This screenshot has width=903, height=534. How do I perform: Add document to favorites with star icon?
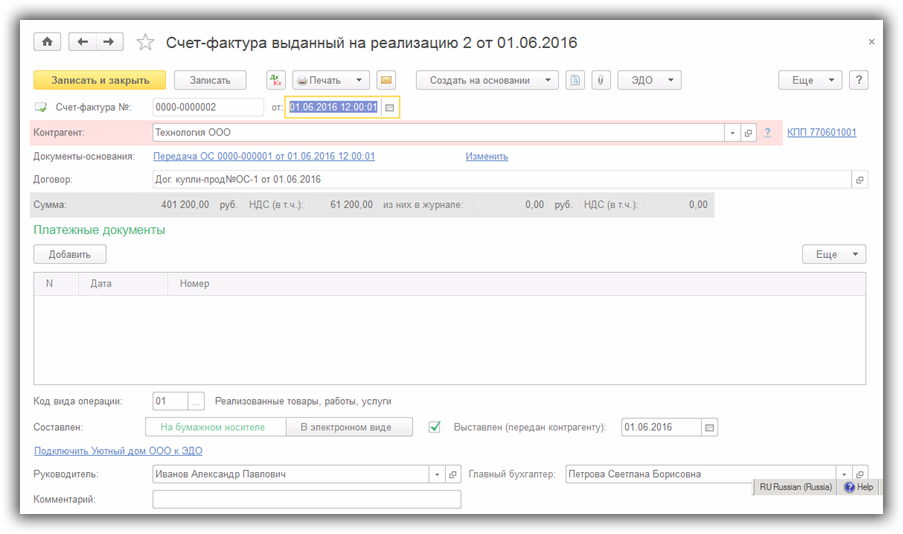[146, 43]
